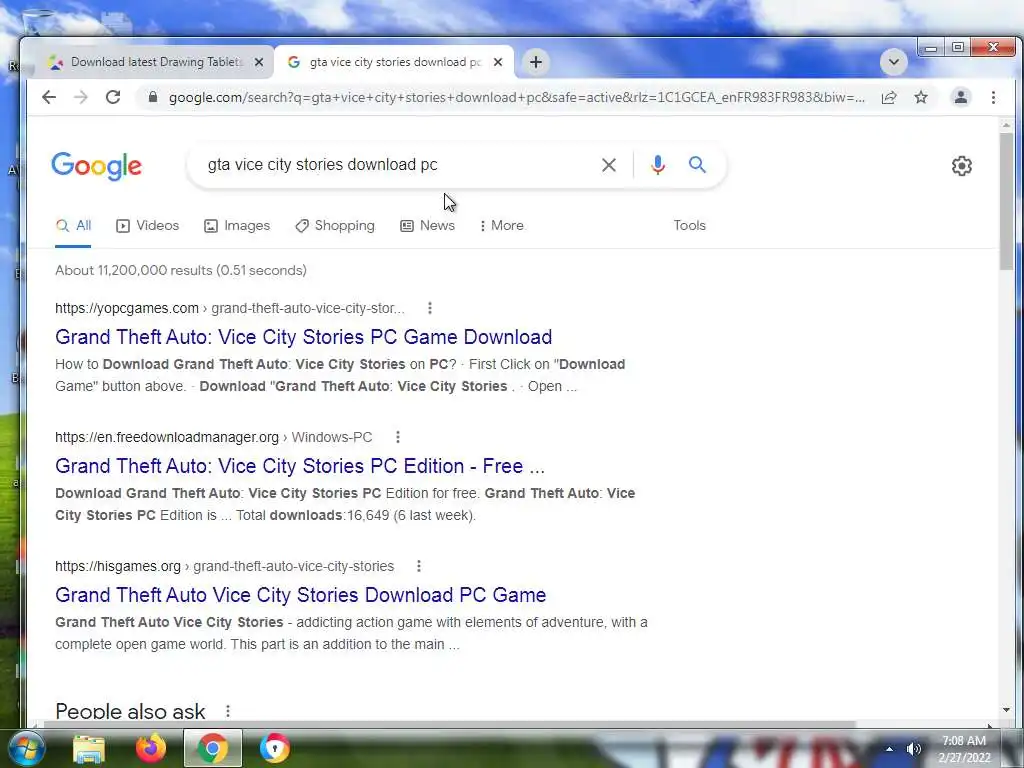1024x768 pixels.
Task: Open search Tools filters
Action: click(690, 225)
